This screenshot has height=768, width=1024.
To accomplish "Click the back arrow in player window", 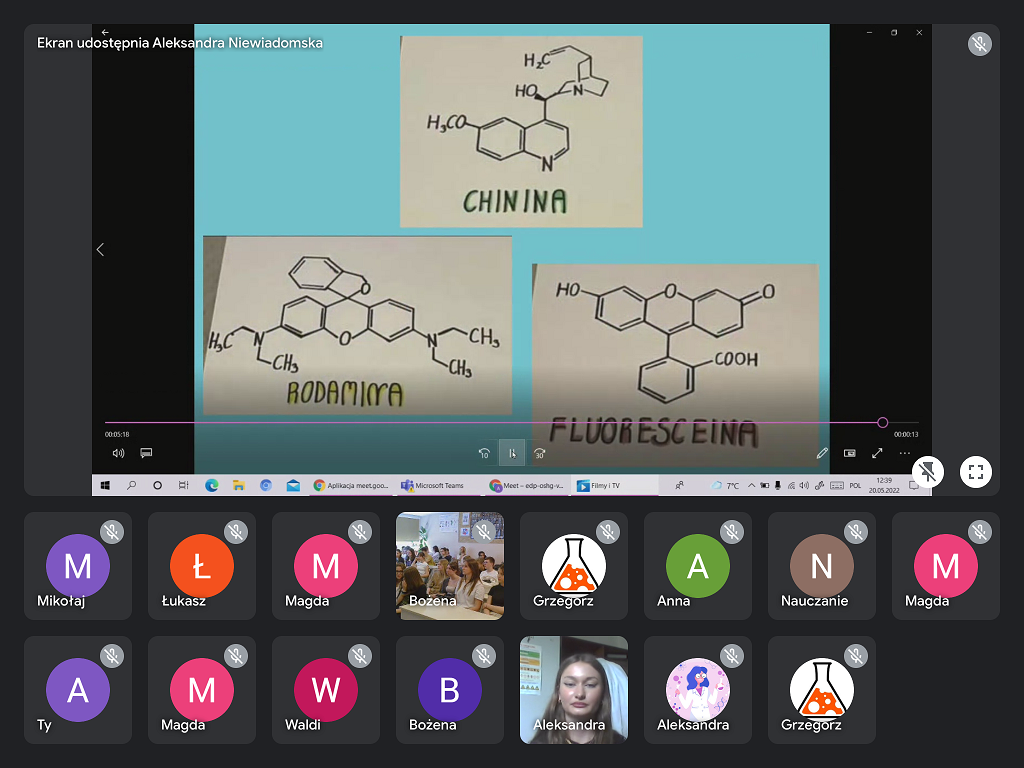I will (105, 32).
